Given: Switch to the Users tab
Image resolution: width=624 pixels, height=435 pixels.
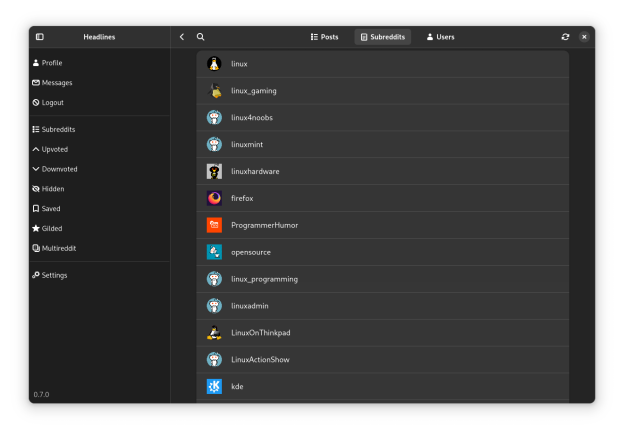Looking at the screenshot, I should pos(440,37).
